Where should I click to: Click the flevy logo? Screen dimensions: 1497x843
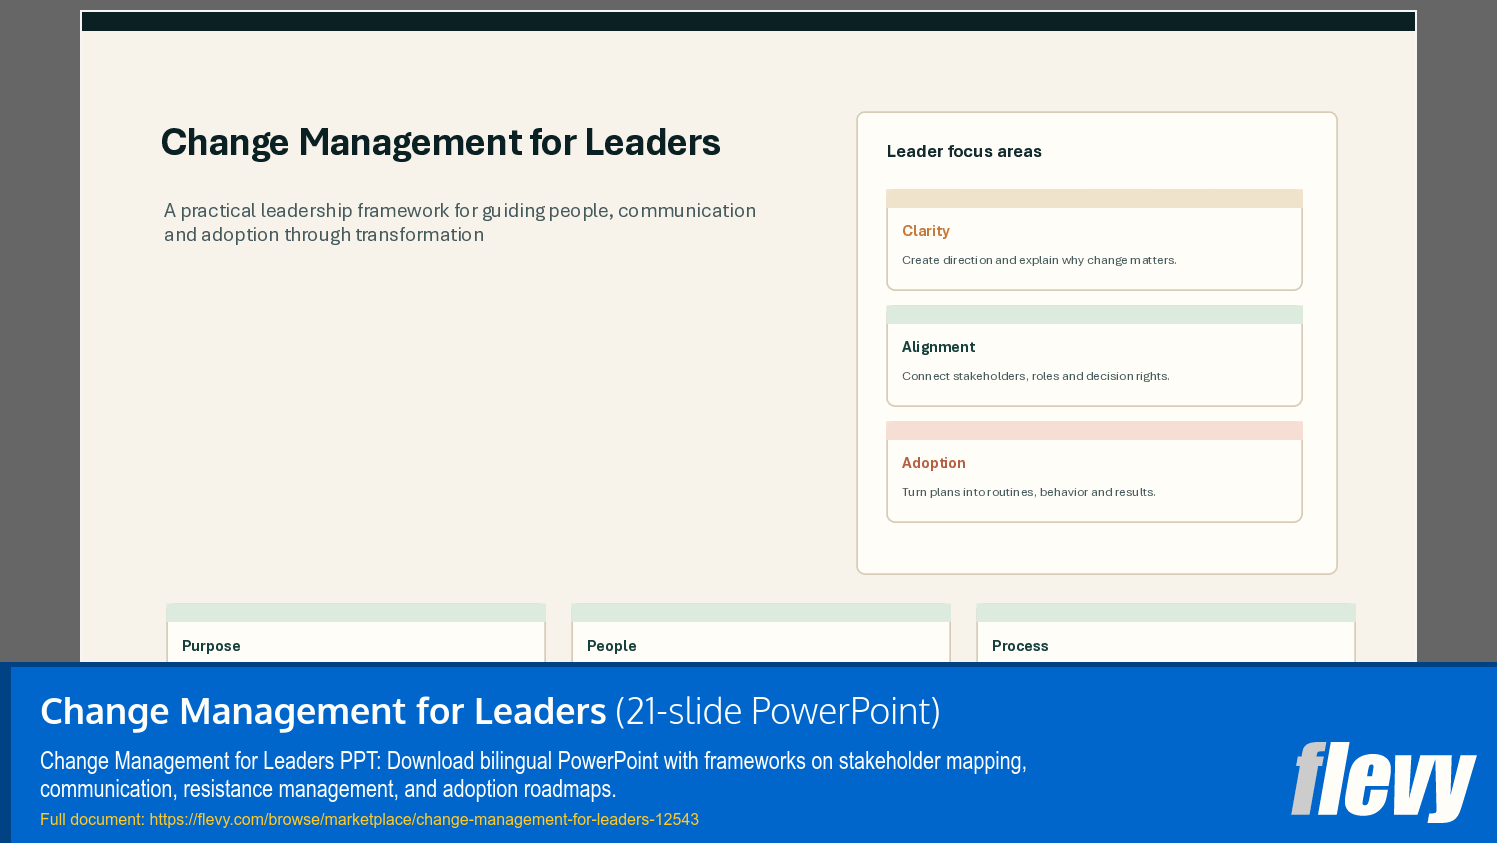point(1383,782)
